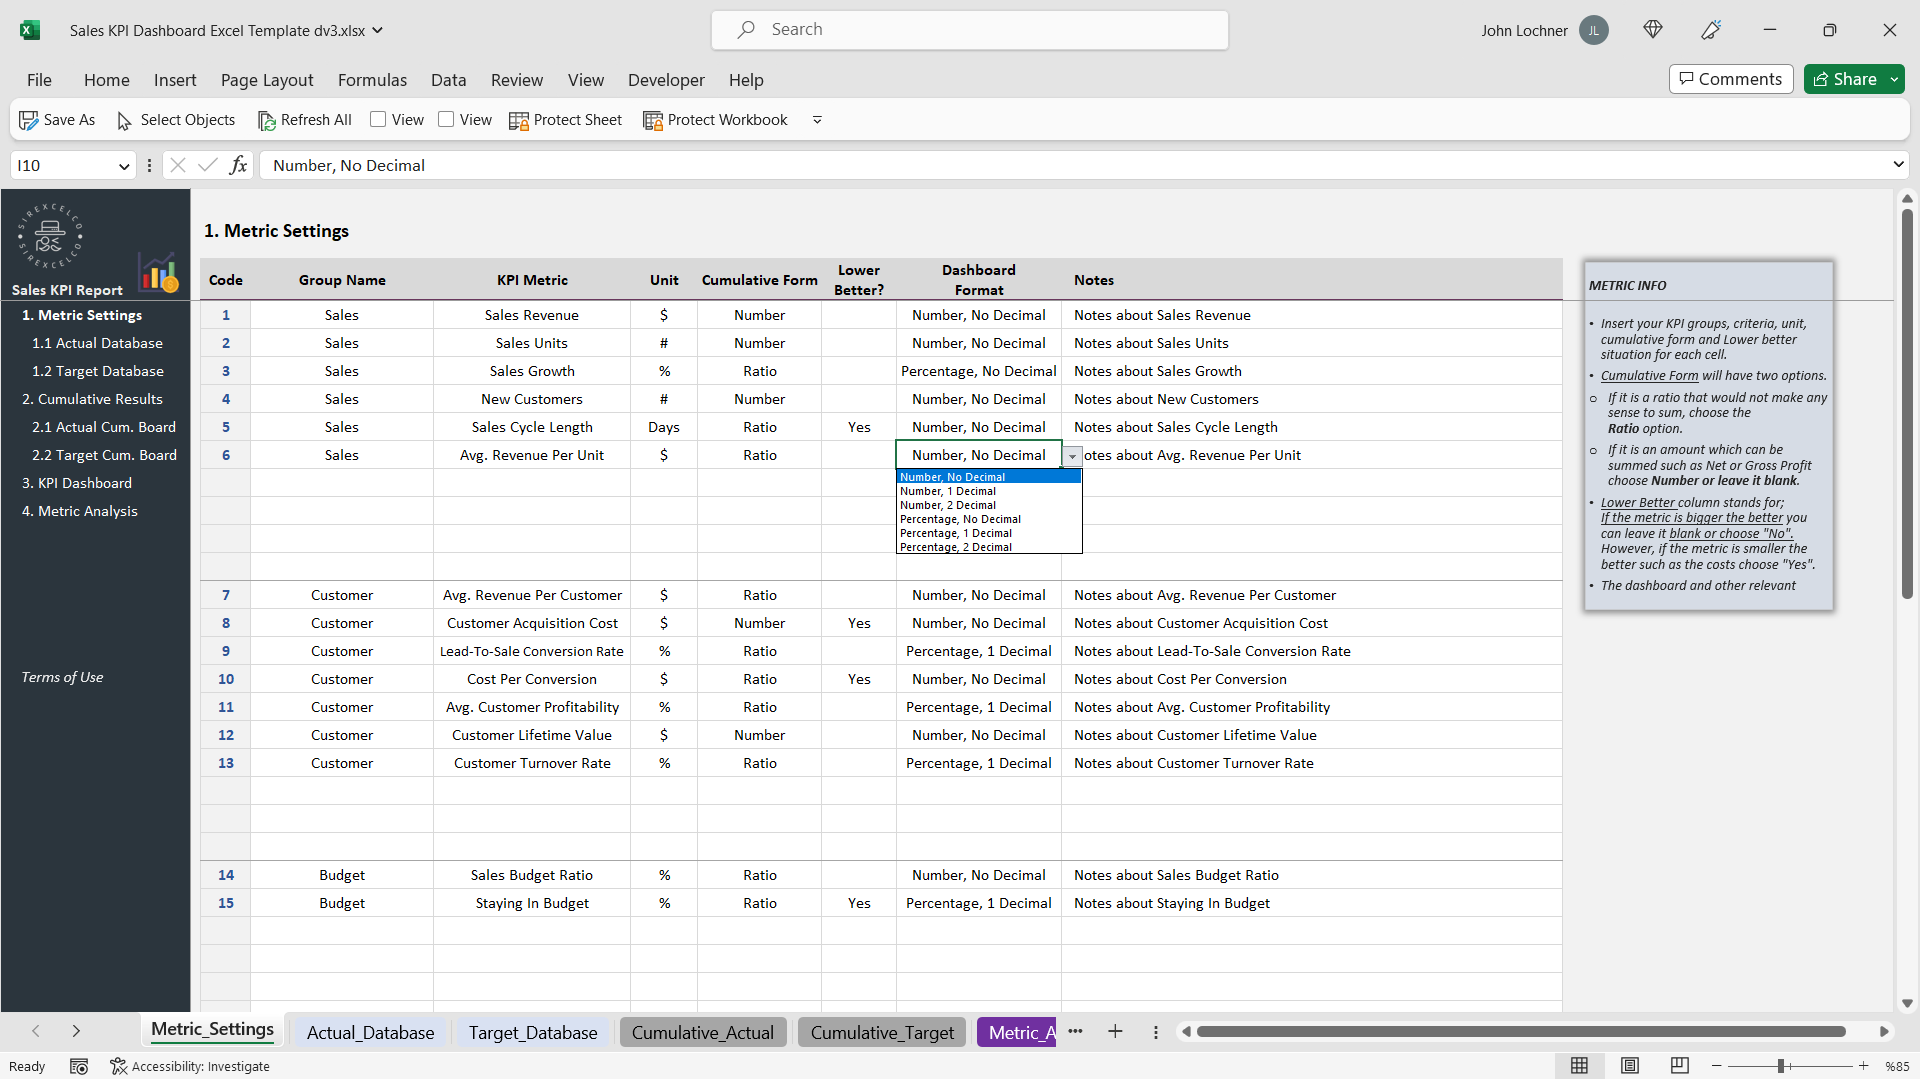Zoom in with the plus icon
Screen dimensions: 1920x1080
pyautogui.click(x=1864, y=1066)
